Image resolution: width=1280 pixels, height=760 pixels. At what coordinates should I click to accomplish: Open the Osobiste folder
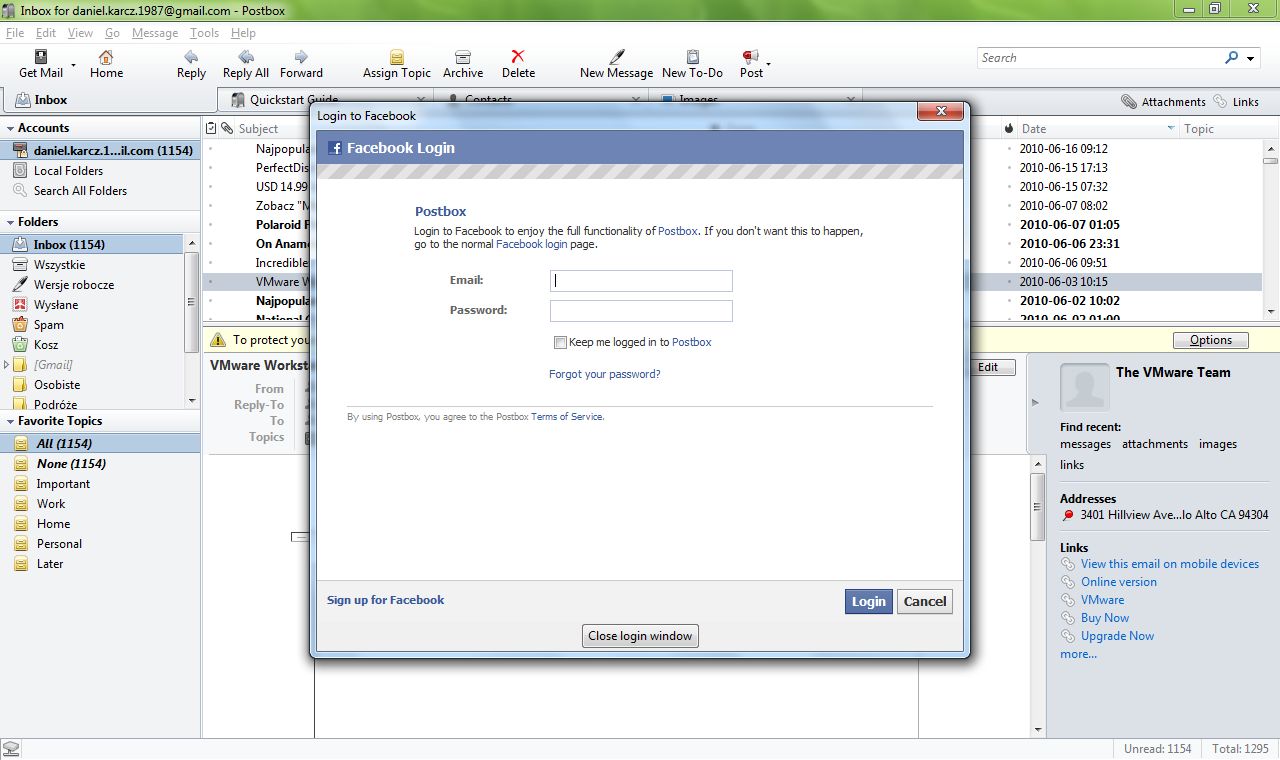(x=56, y=385)
